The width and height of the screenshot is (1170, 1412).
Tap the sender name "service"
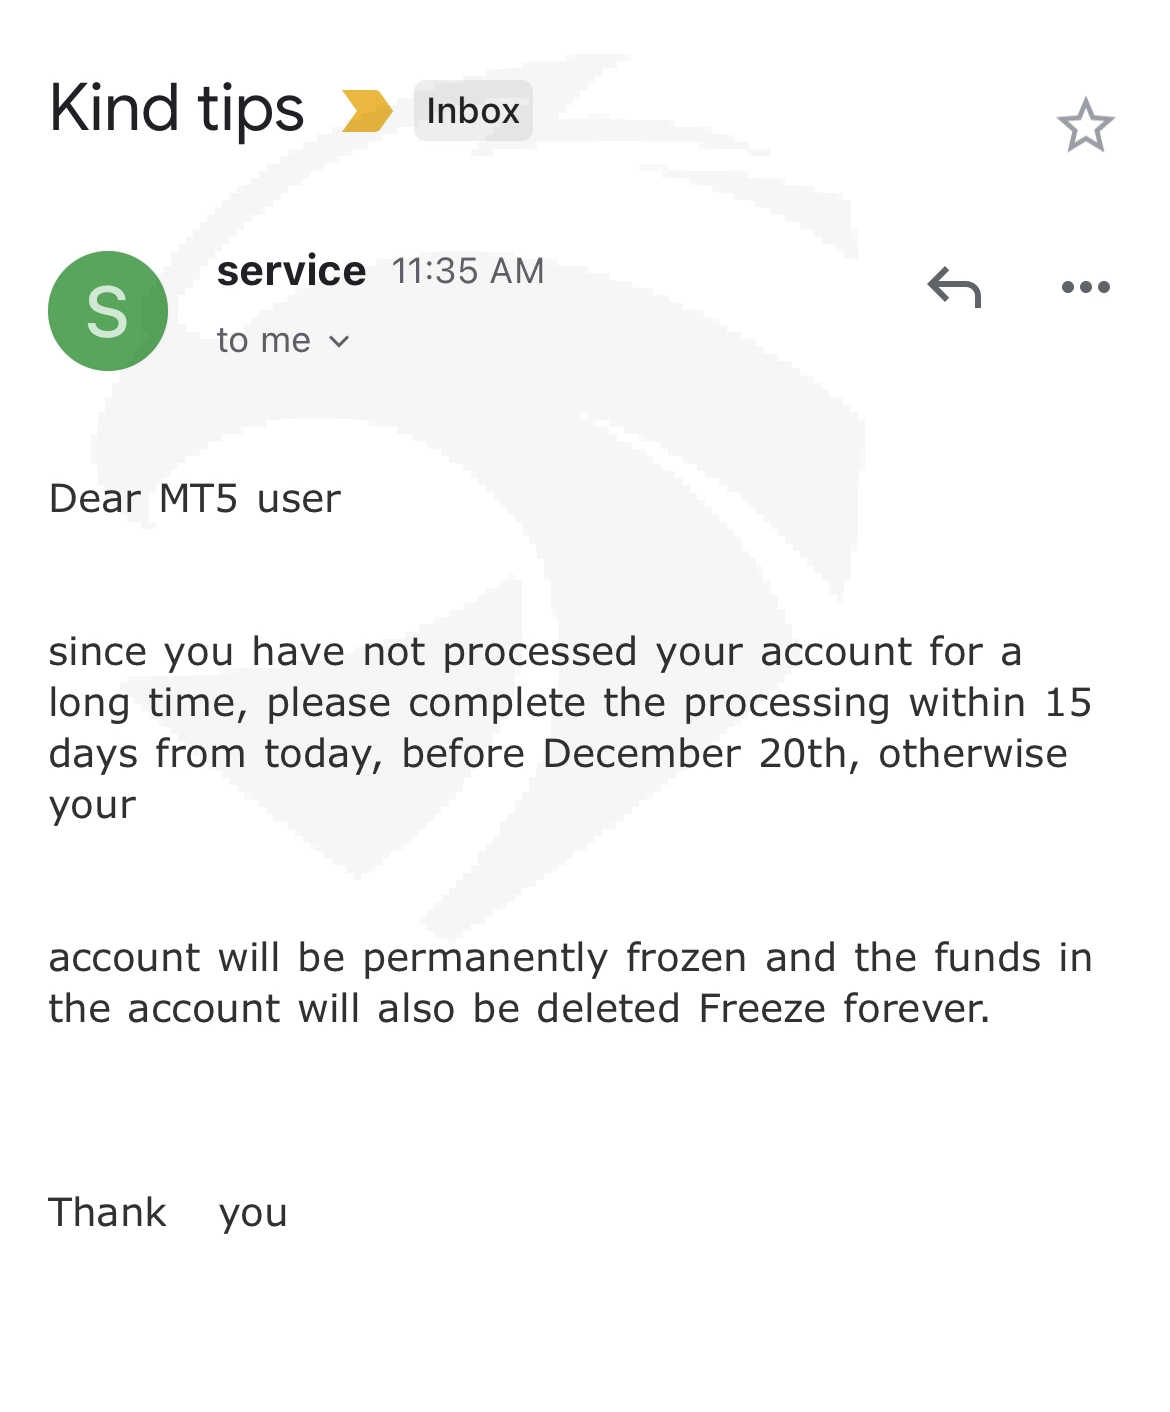[x=291, y=271]
